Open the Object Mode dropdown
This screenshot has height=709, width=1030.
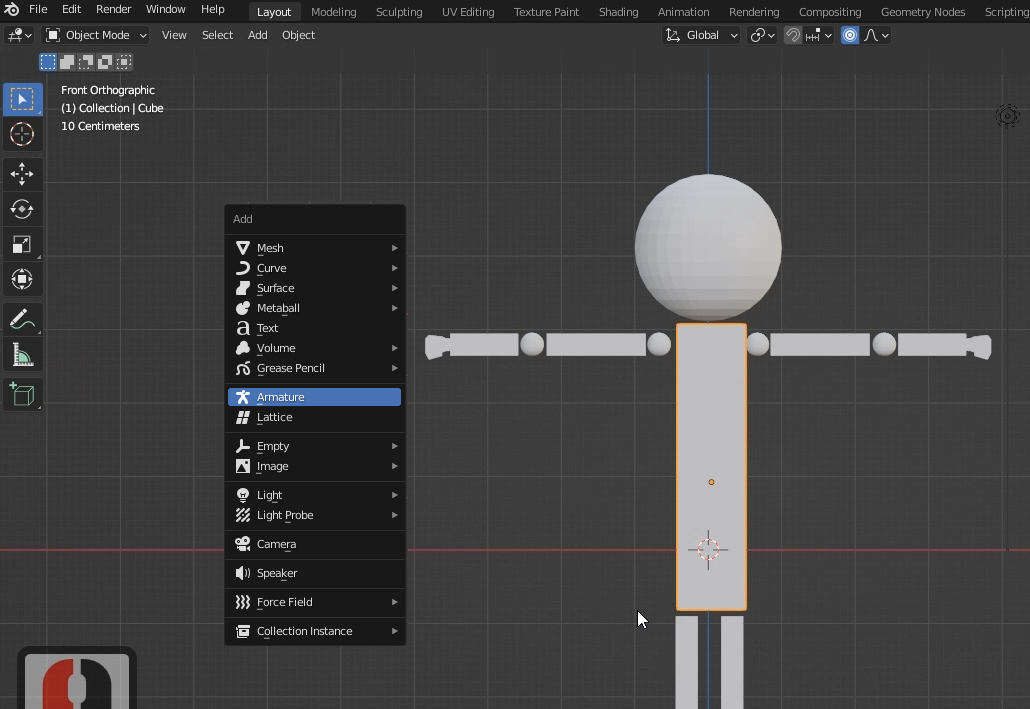tap(96, 35)
